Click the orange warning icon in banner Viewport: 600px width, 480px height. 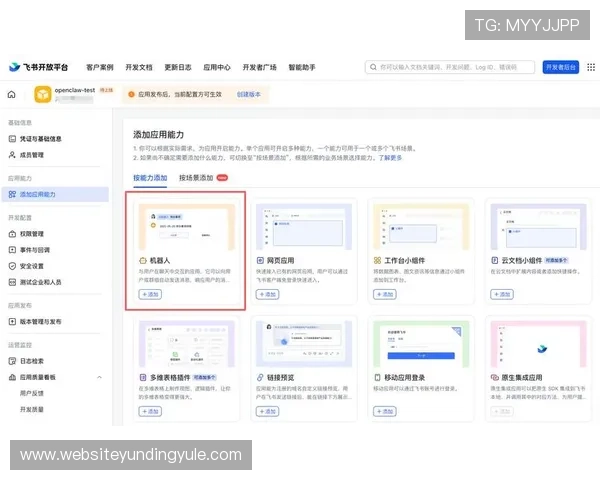tap(131, 95)
